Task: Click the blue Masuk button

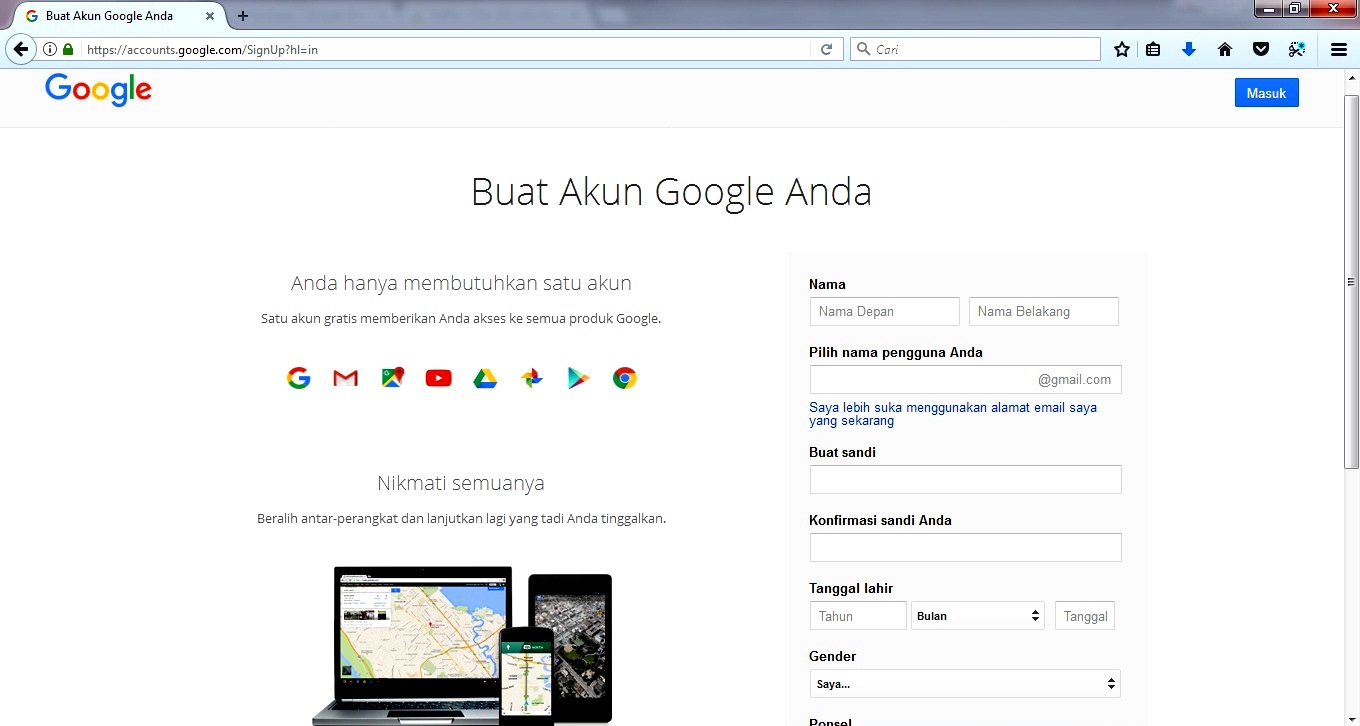Action: pyautogui.click(x=1266, y=92)
